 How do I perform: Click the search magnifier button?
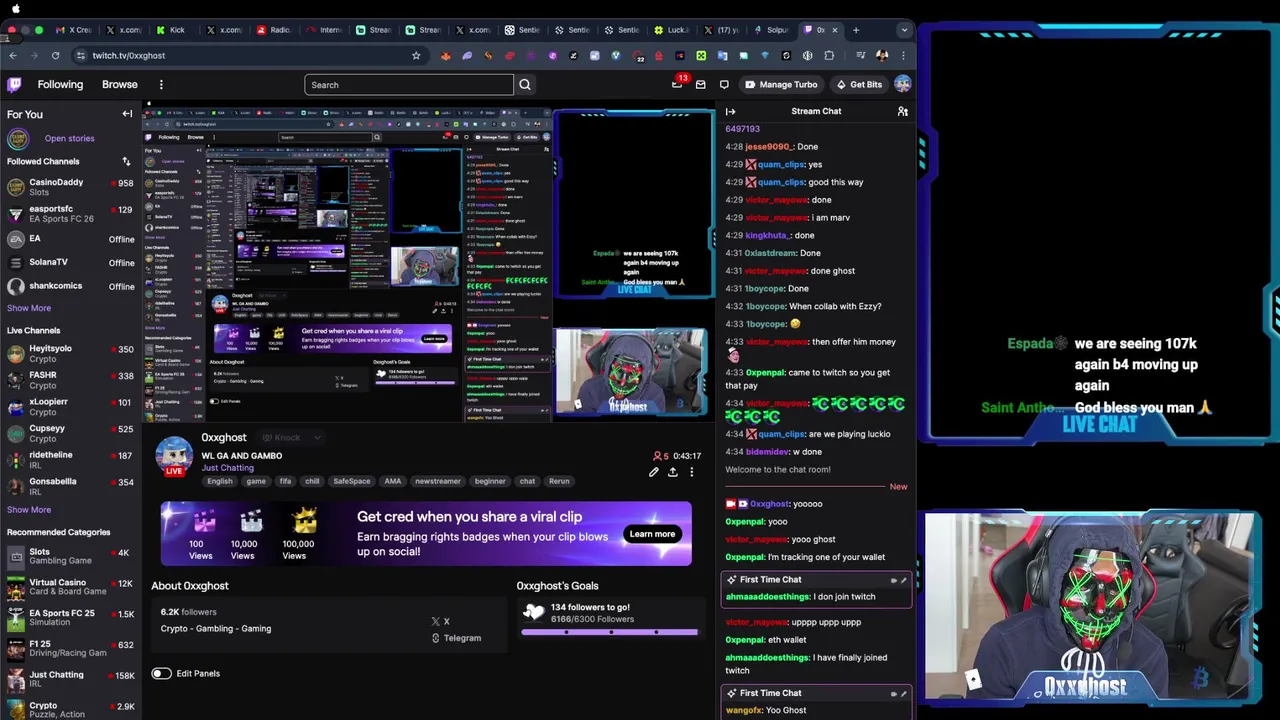pos(525,85)
